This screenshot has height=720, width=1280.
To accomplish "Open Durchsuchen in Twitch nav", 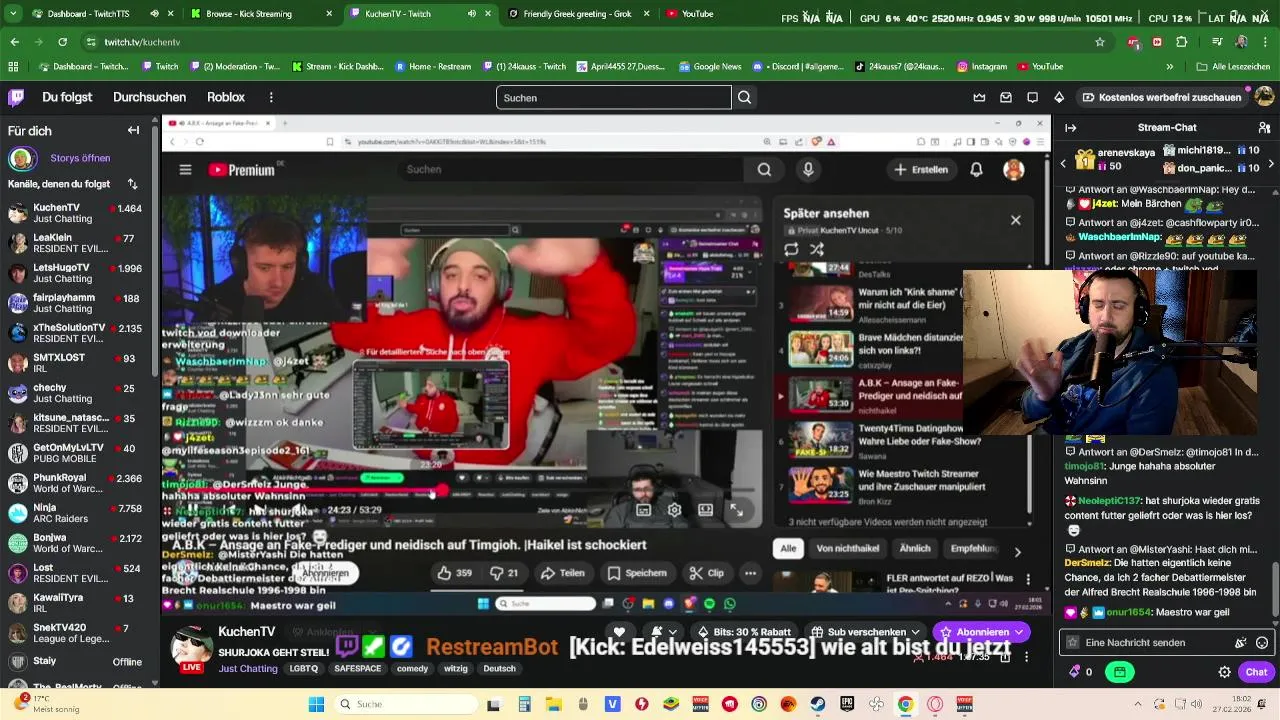I will click(149, 97).
